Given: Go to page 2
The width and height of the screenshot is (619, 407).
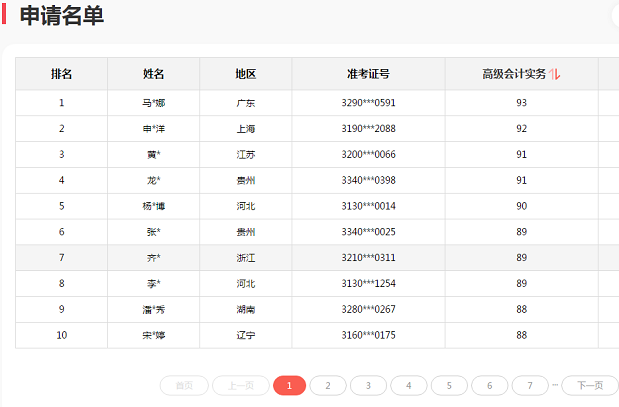Looking at the screenshot, I should [x=328, y=385].
